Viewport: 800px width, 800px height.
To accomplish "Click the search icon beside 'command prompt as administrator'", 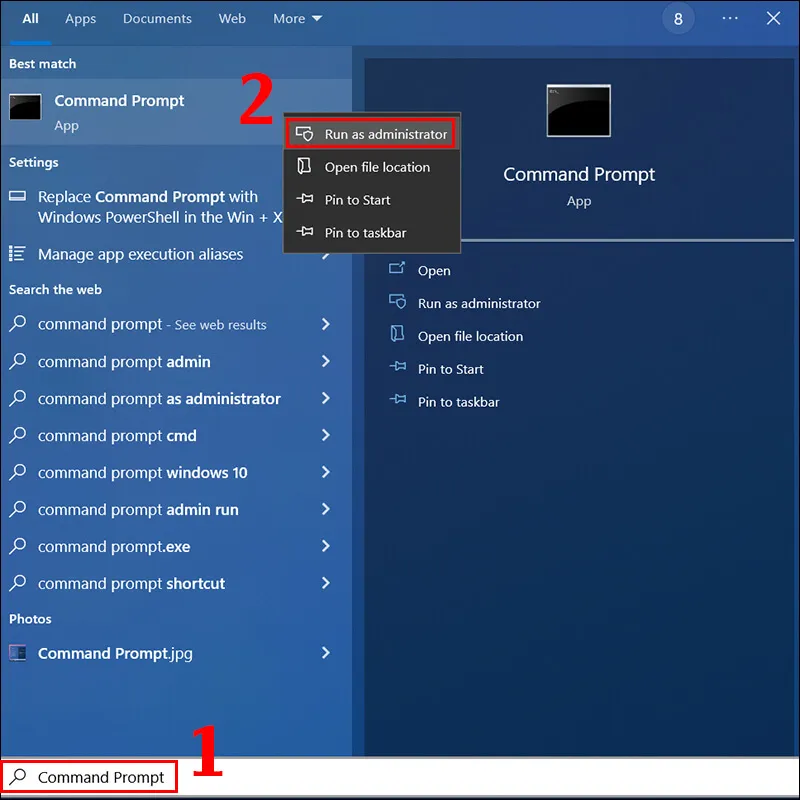I will pos(17,397).
